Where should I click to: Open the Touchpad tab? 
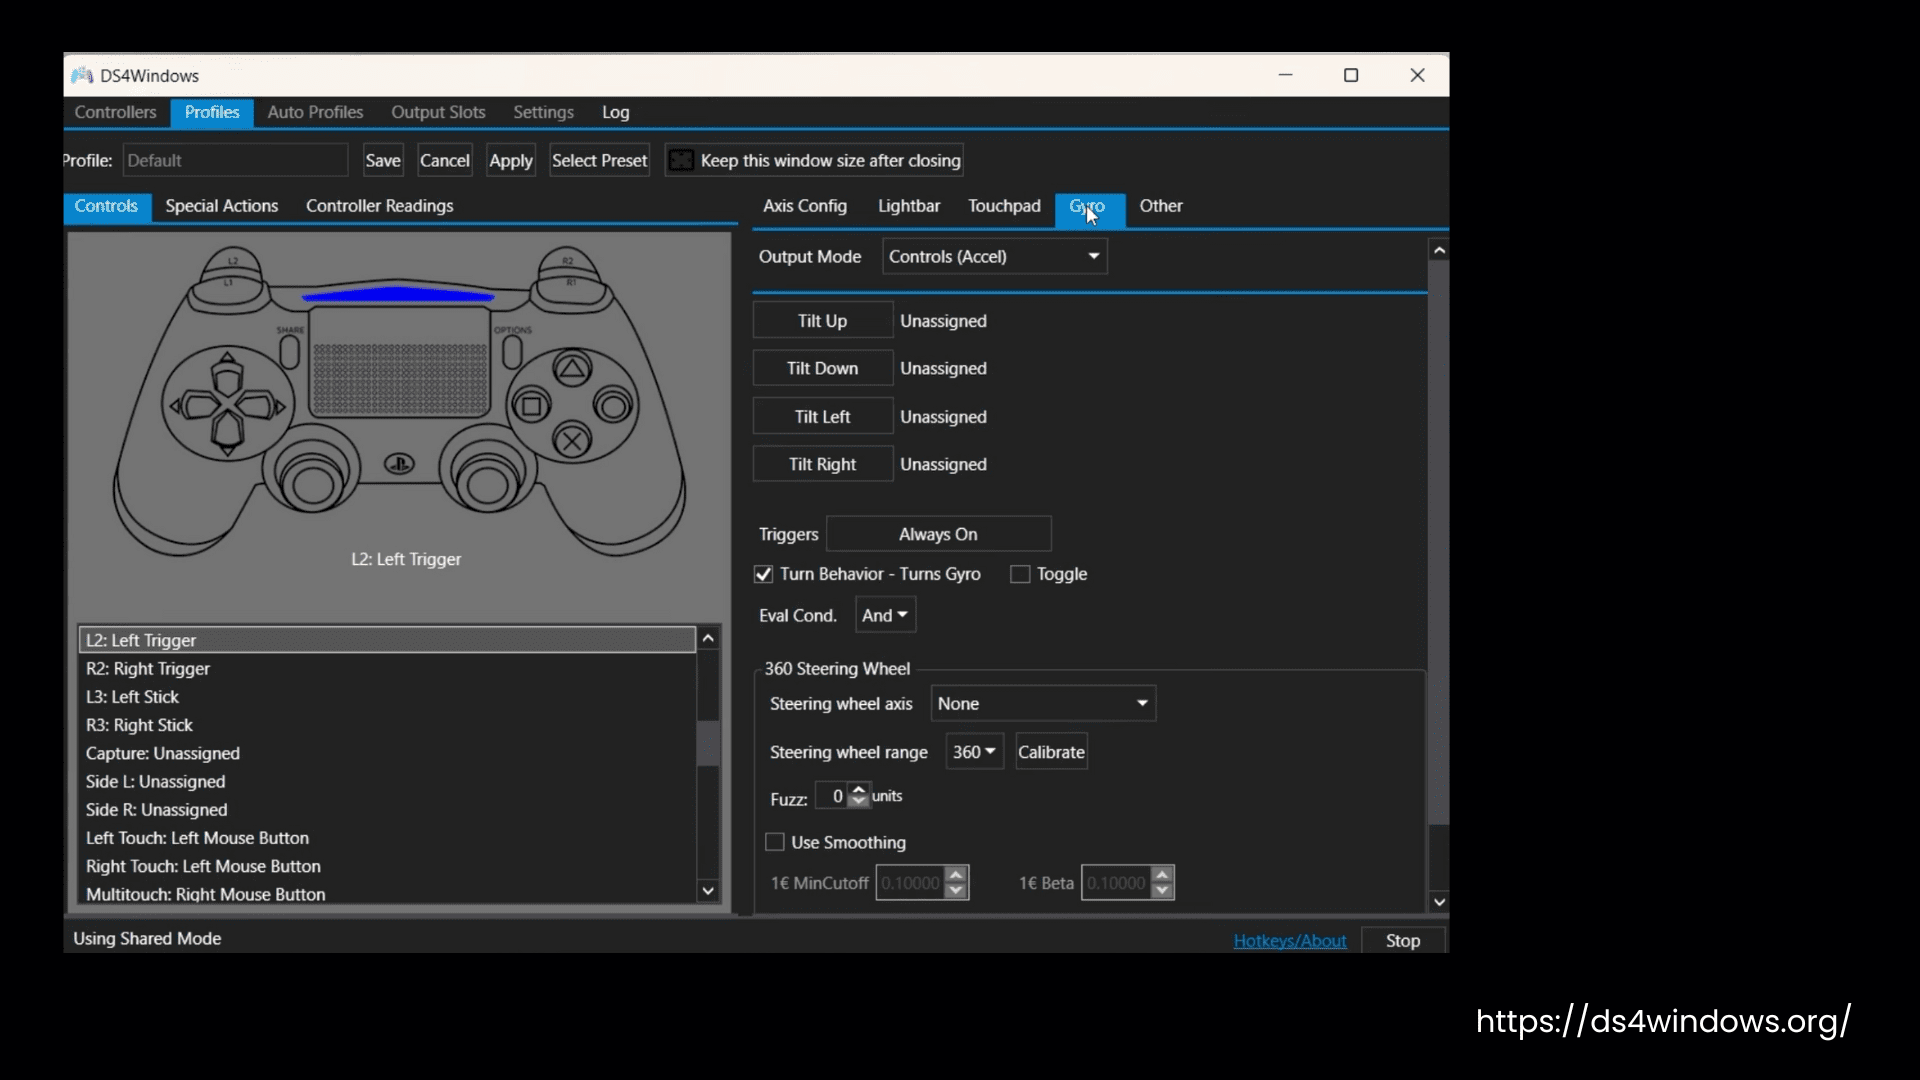[x=1004, y=206]
